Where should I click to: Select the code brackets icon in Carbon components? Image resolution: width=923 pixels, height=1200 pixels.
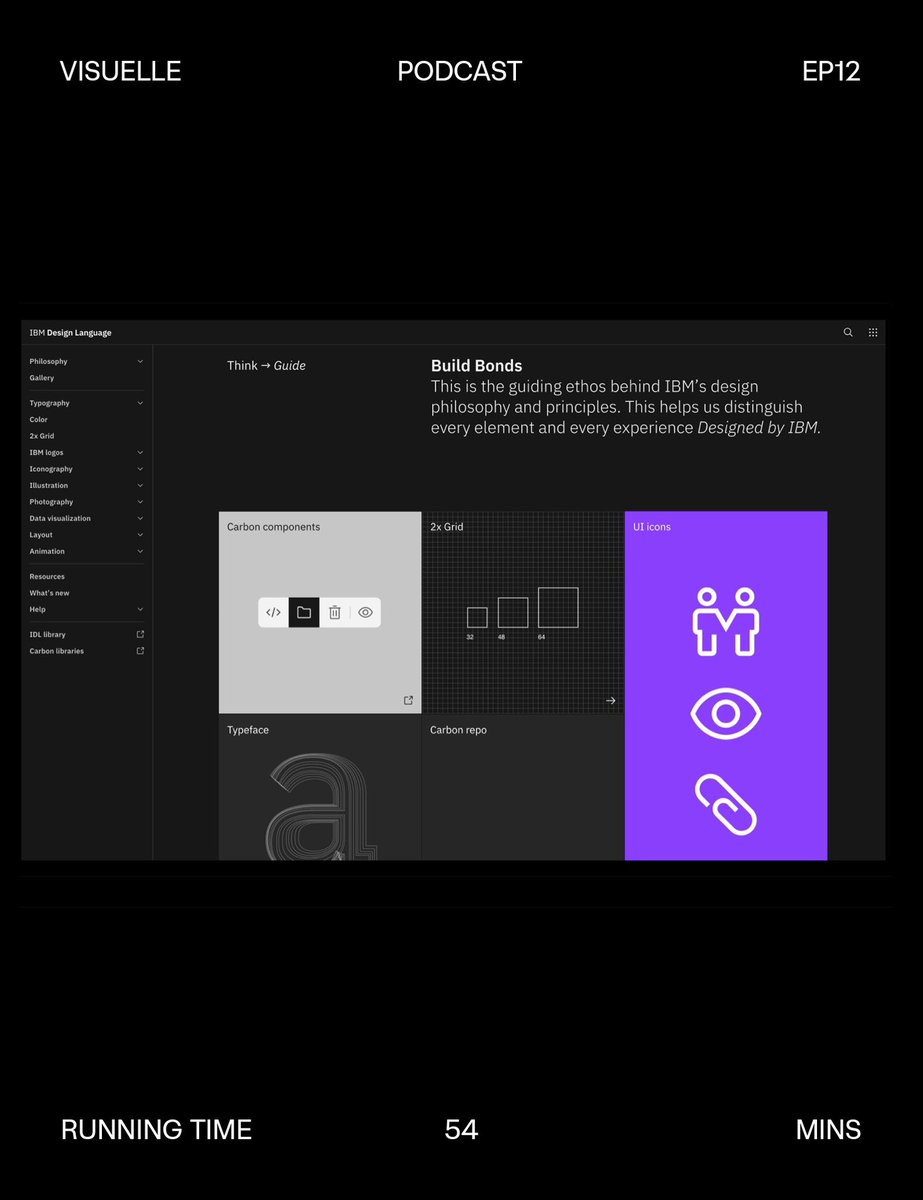point(273,612)
